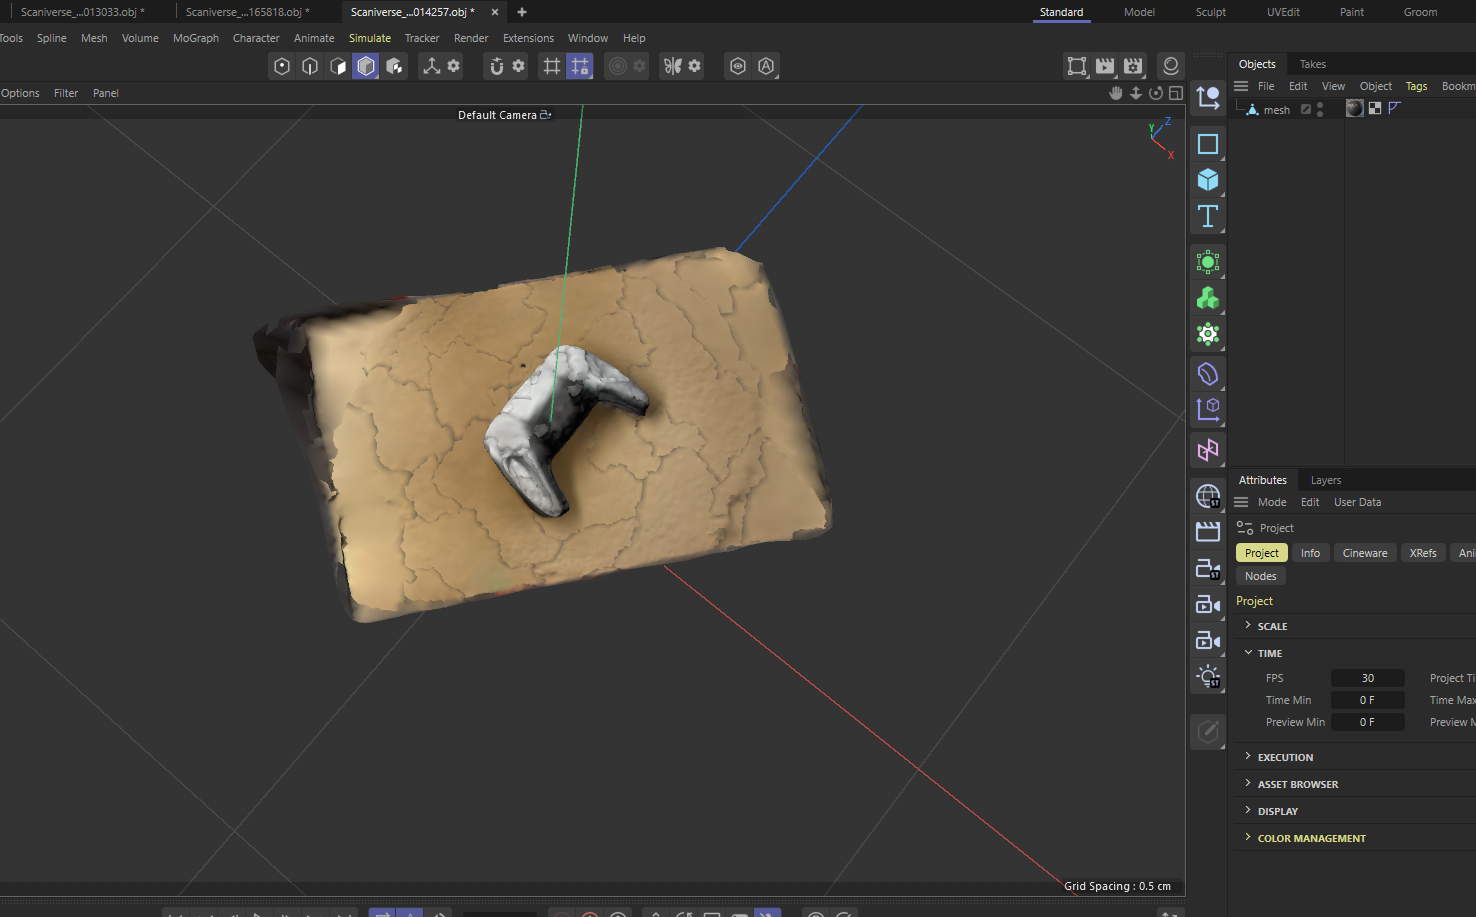Toggle snapping with the magnet icon

(497, 66)
